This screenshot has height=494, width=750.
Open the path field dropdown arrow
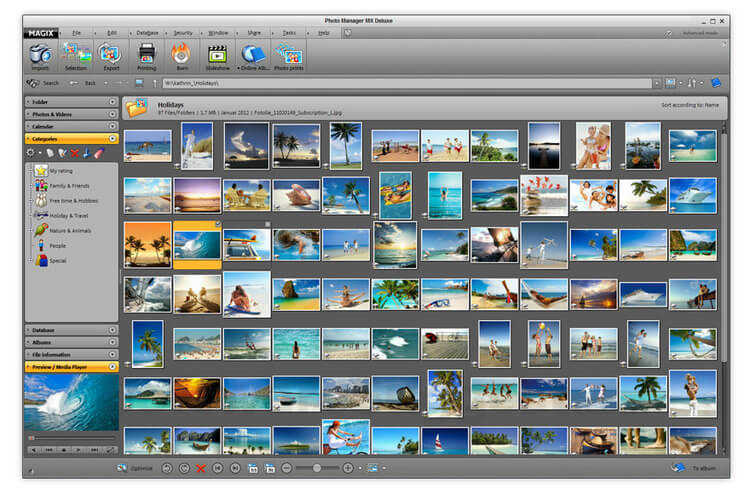657,83
